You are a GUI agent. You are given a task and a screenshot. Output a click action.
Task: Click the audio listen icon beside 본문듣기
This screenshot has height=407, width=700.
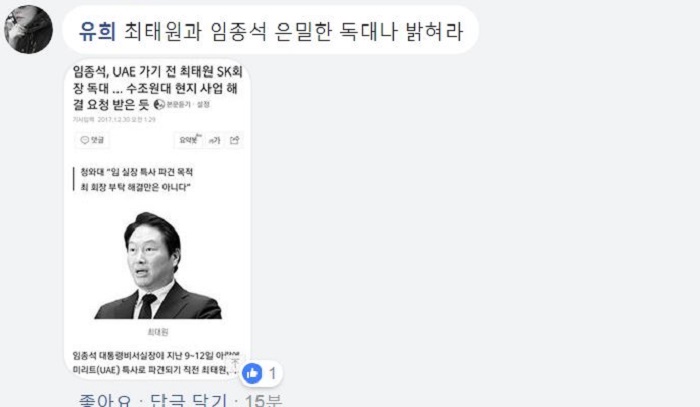click(159, 104)
